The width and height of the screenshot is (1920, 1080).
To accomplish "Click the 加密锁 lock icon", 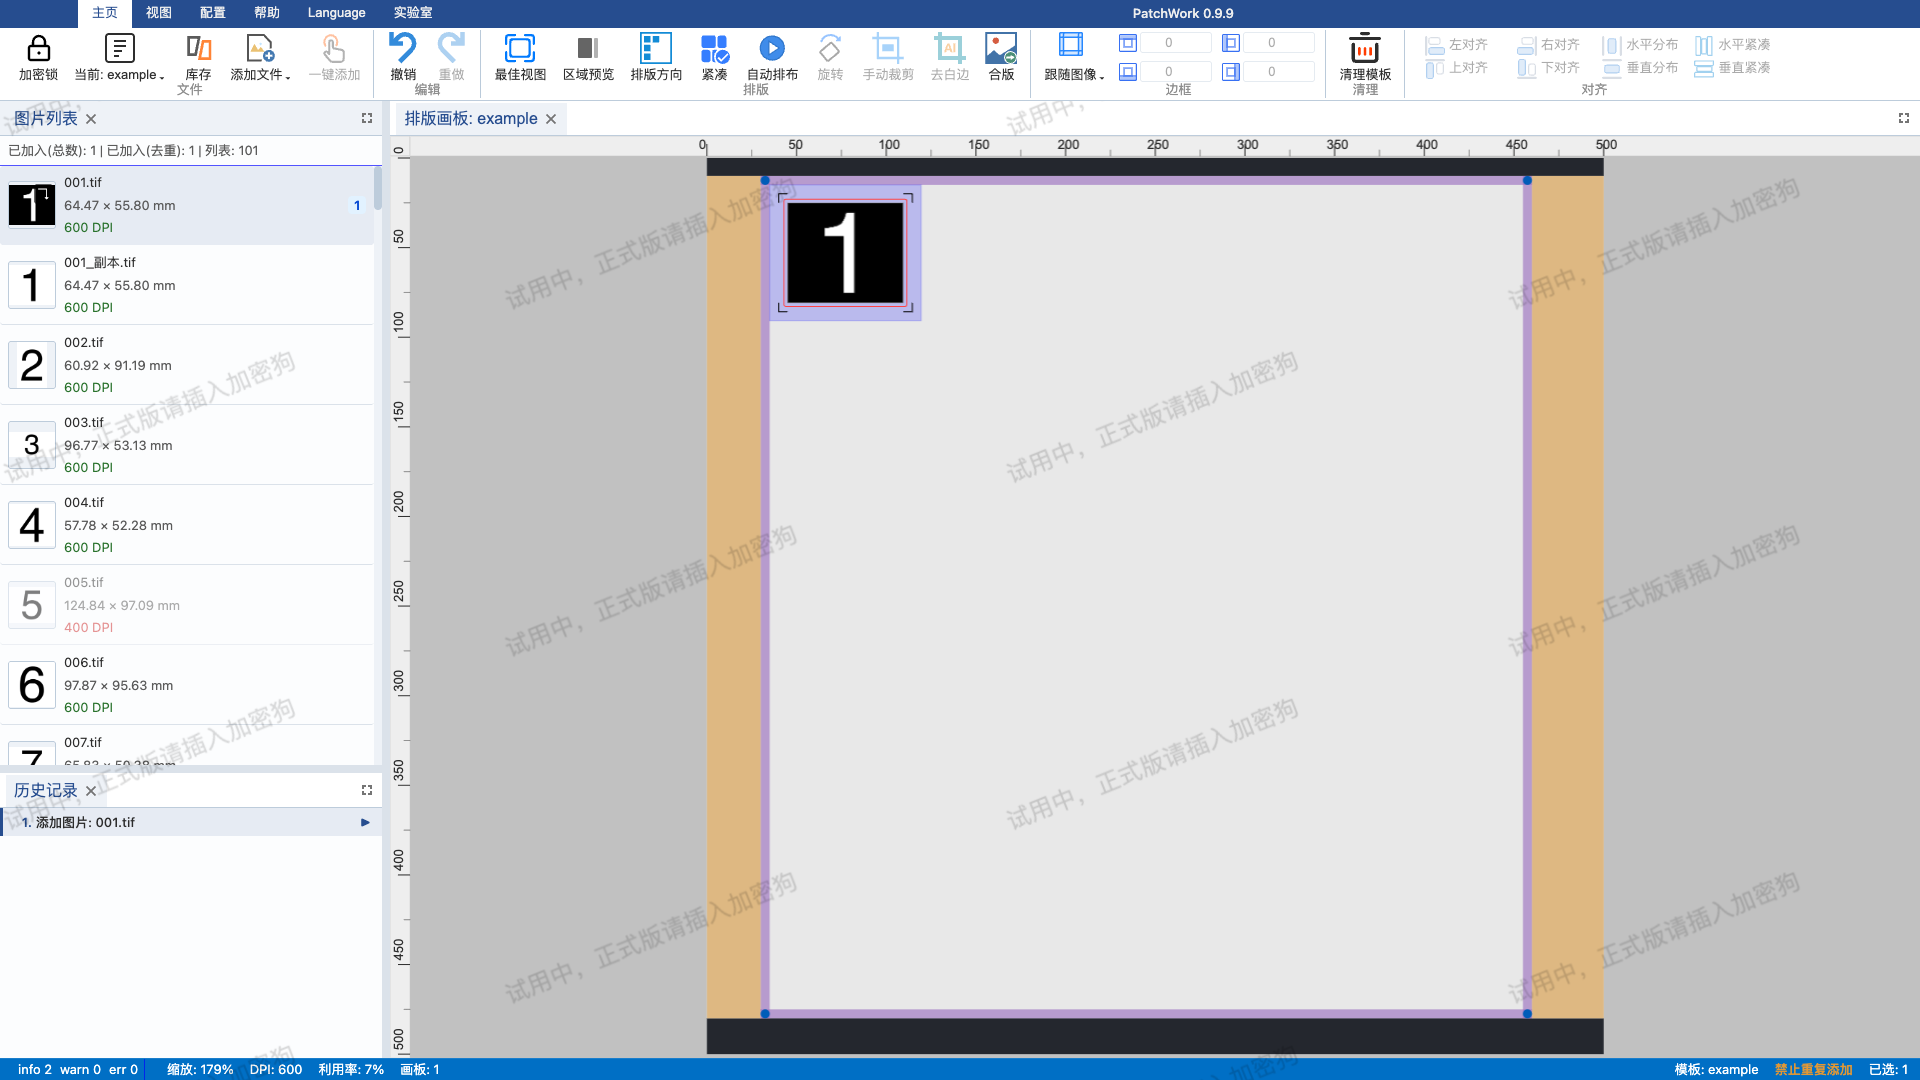I will (x=38, y=48).
